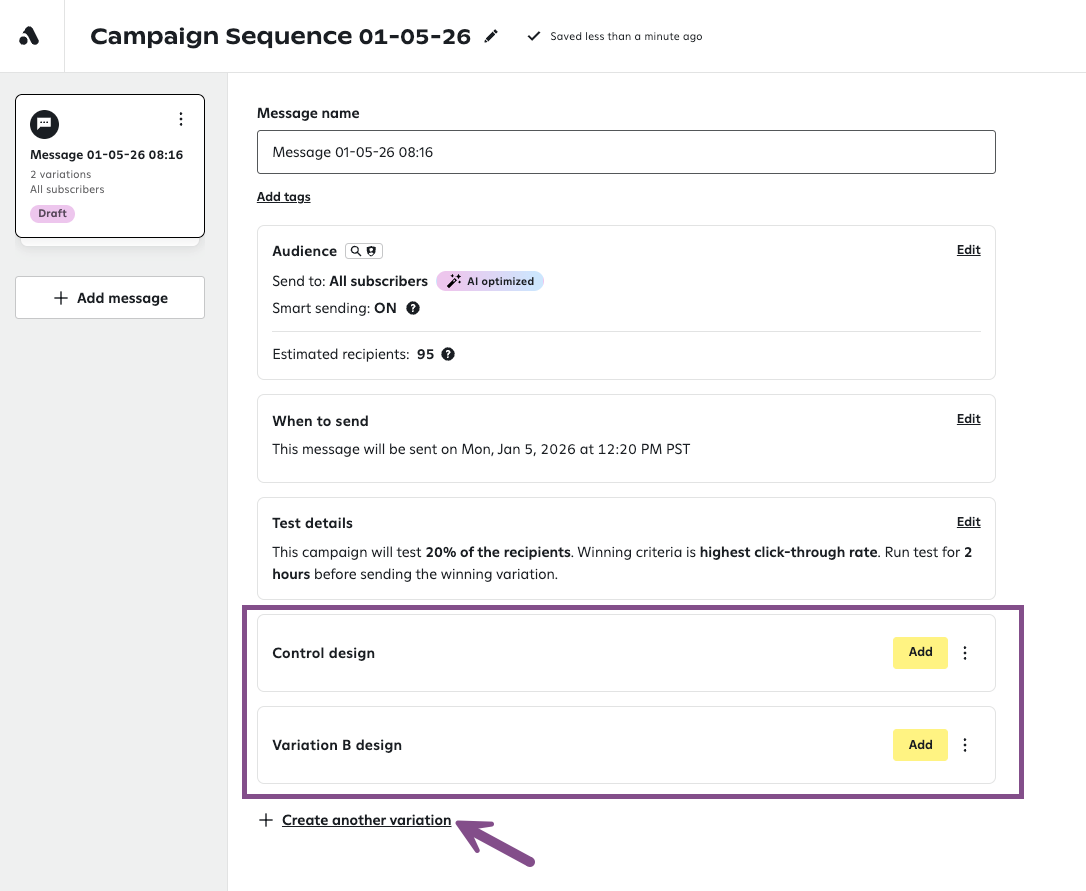Click the Add message button
Image resolution: width=1086 pixels, height=891 pixels.
tap(110, 298)
